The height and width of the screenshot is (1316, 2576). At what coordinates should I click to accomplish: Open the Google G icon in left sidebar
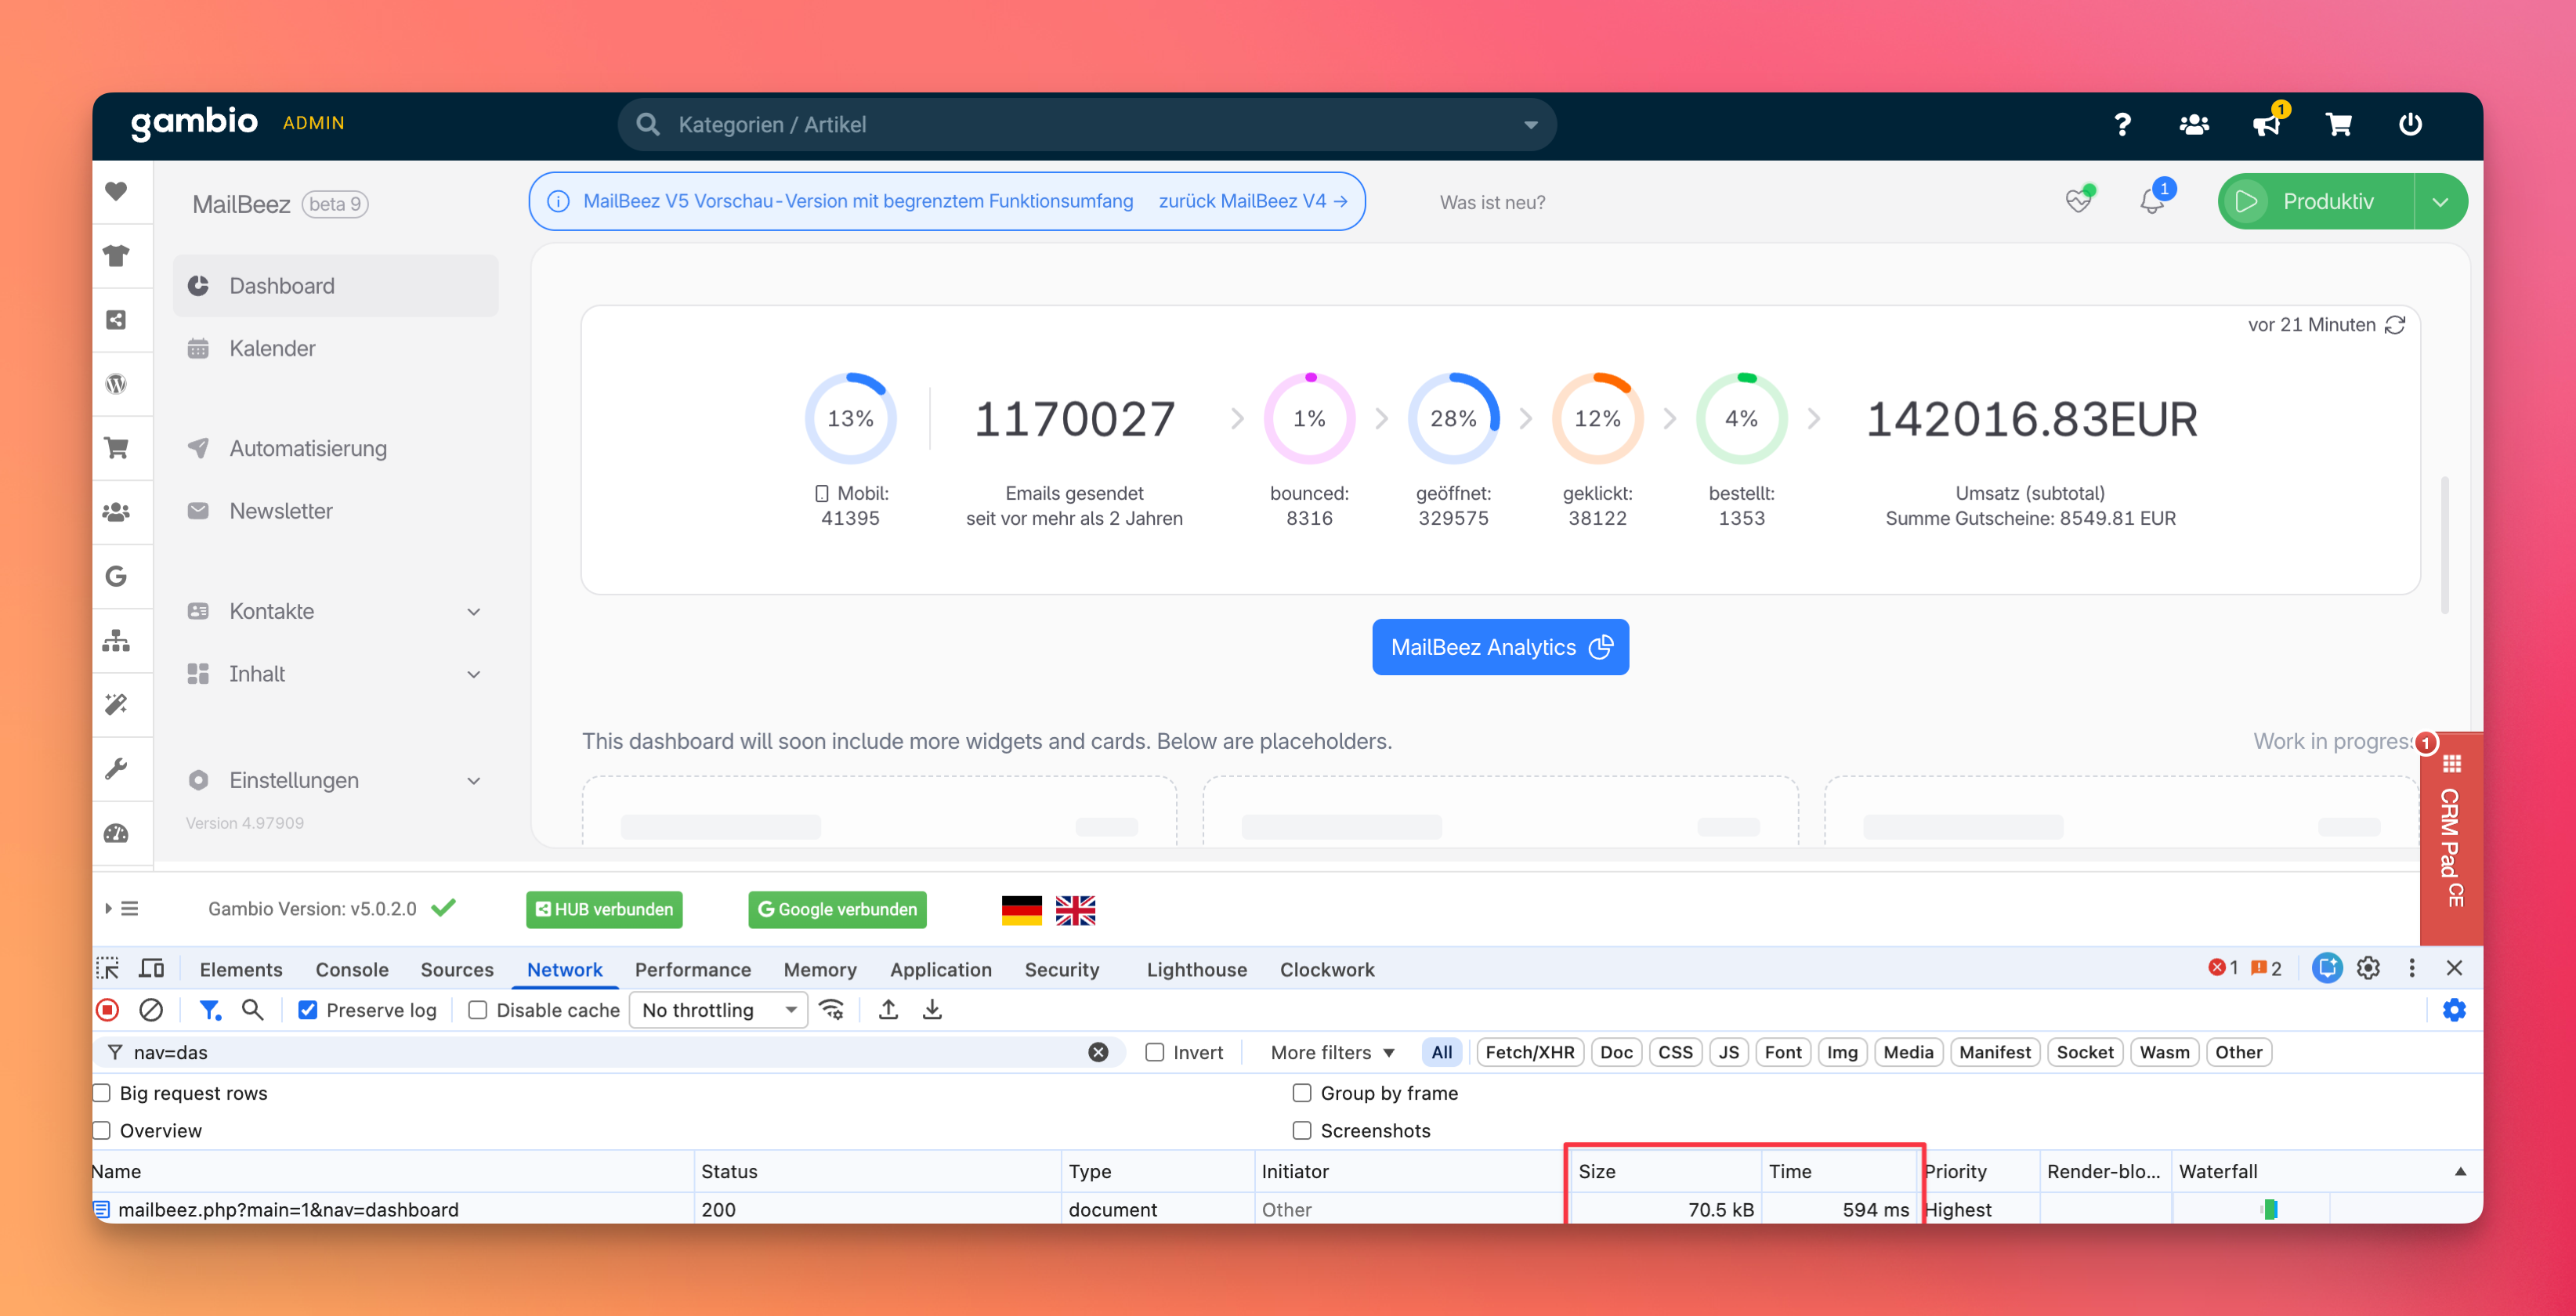pos(116,575)
